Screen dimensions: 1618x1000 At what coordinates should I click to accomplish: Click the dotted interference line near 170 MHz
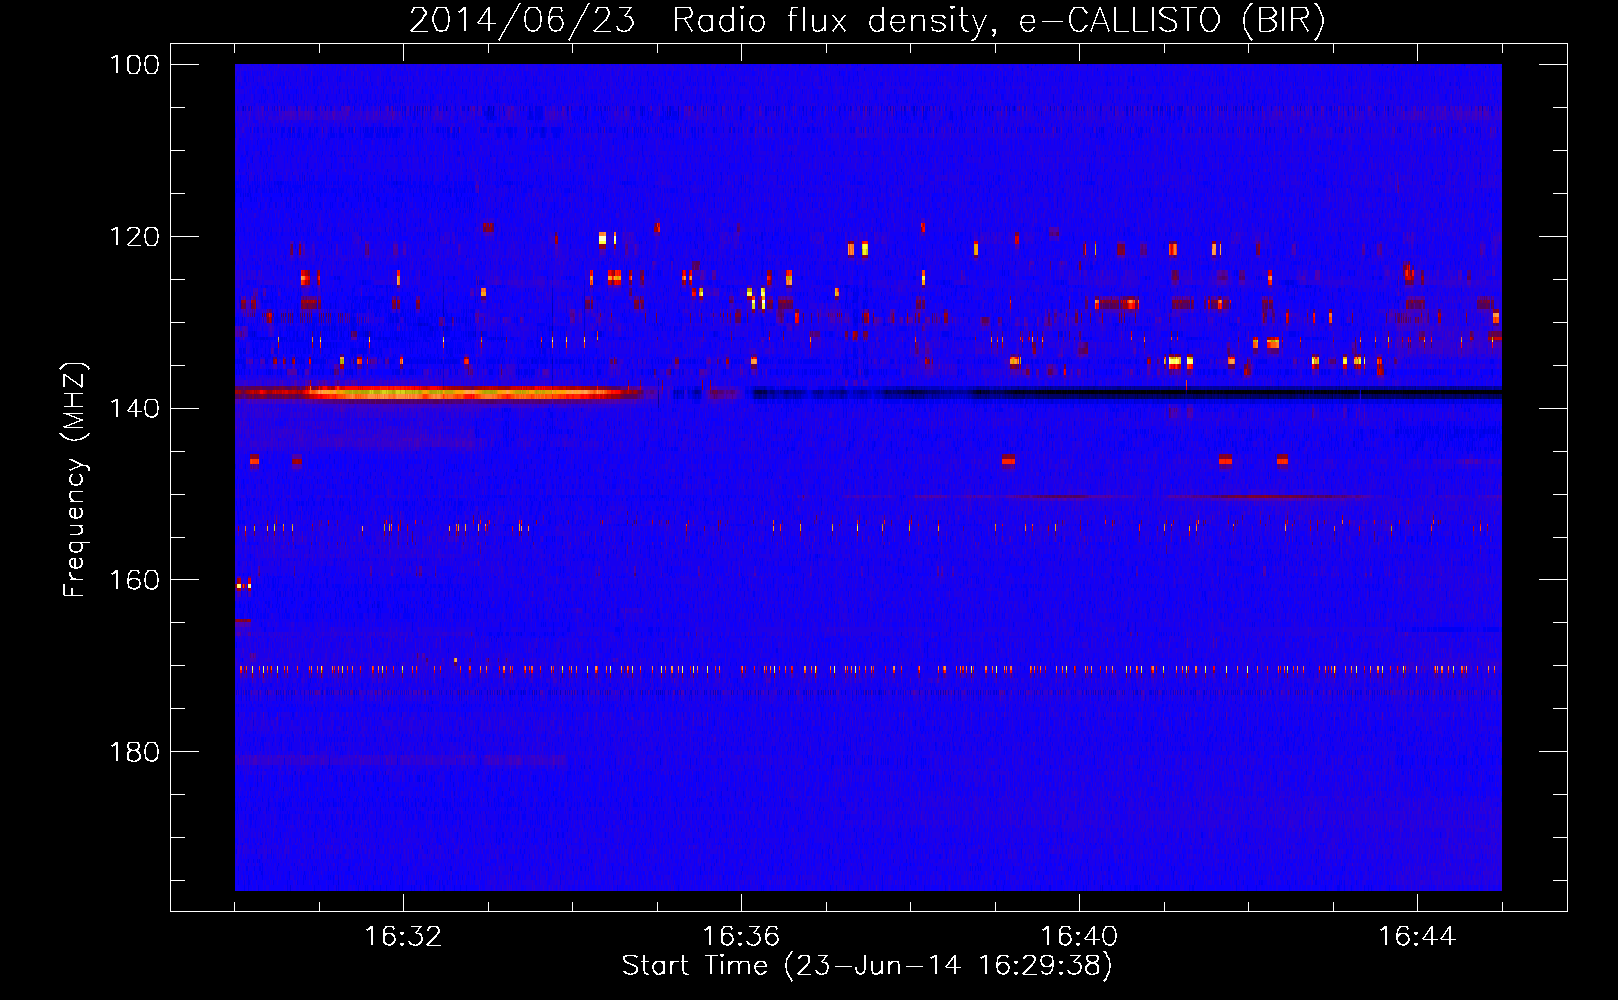click(x=868, y=669)
